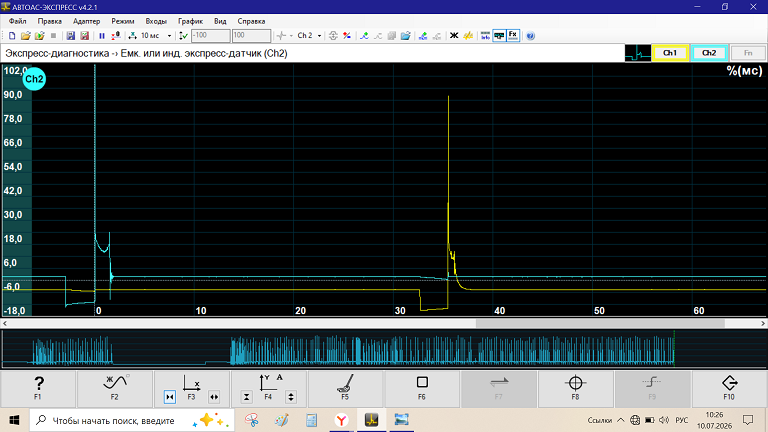Open help via blue question icon
768x432 pixels.
click(530, 36)
